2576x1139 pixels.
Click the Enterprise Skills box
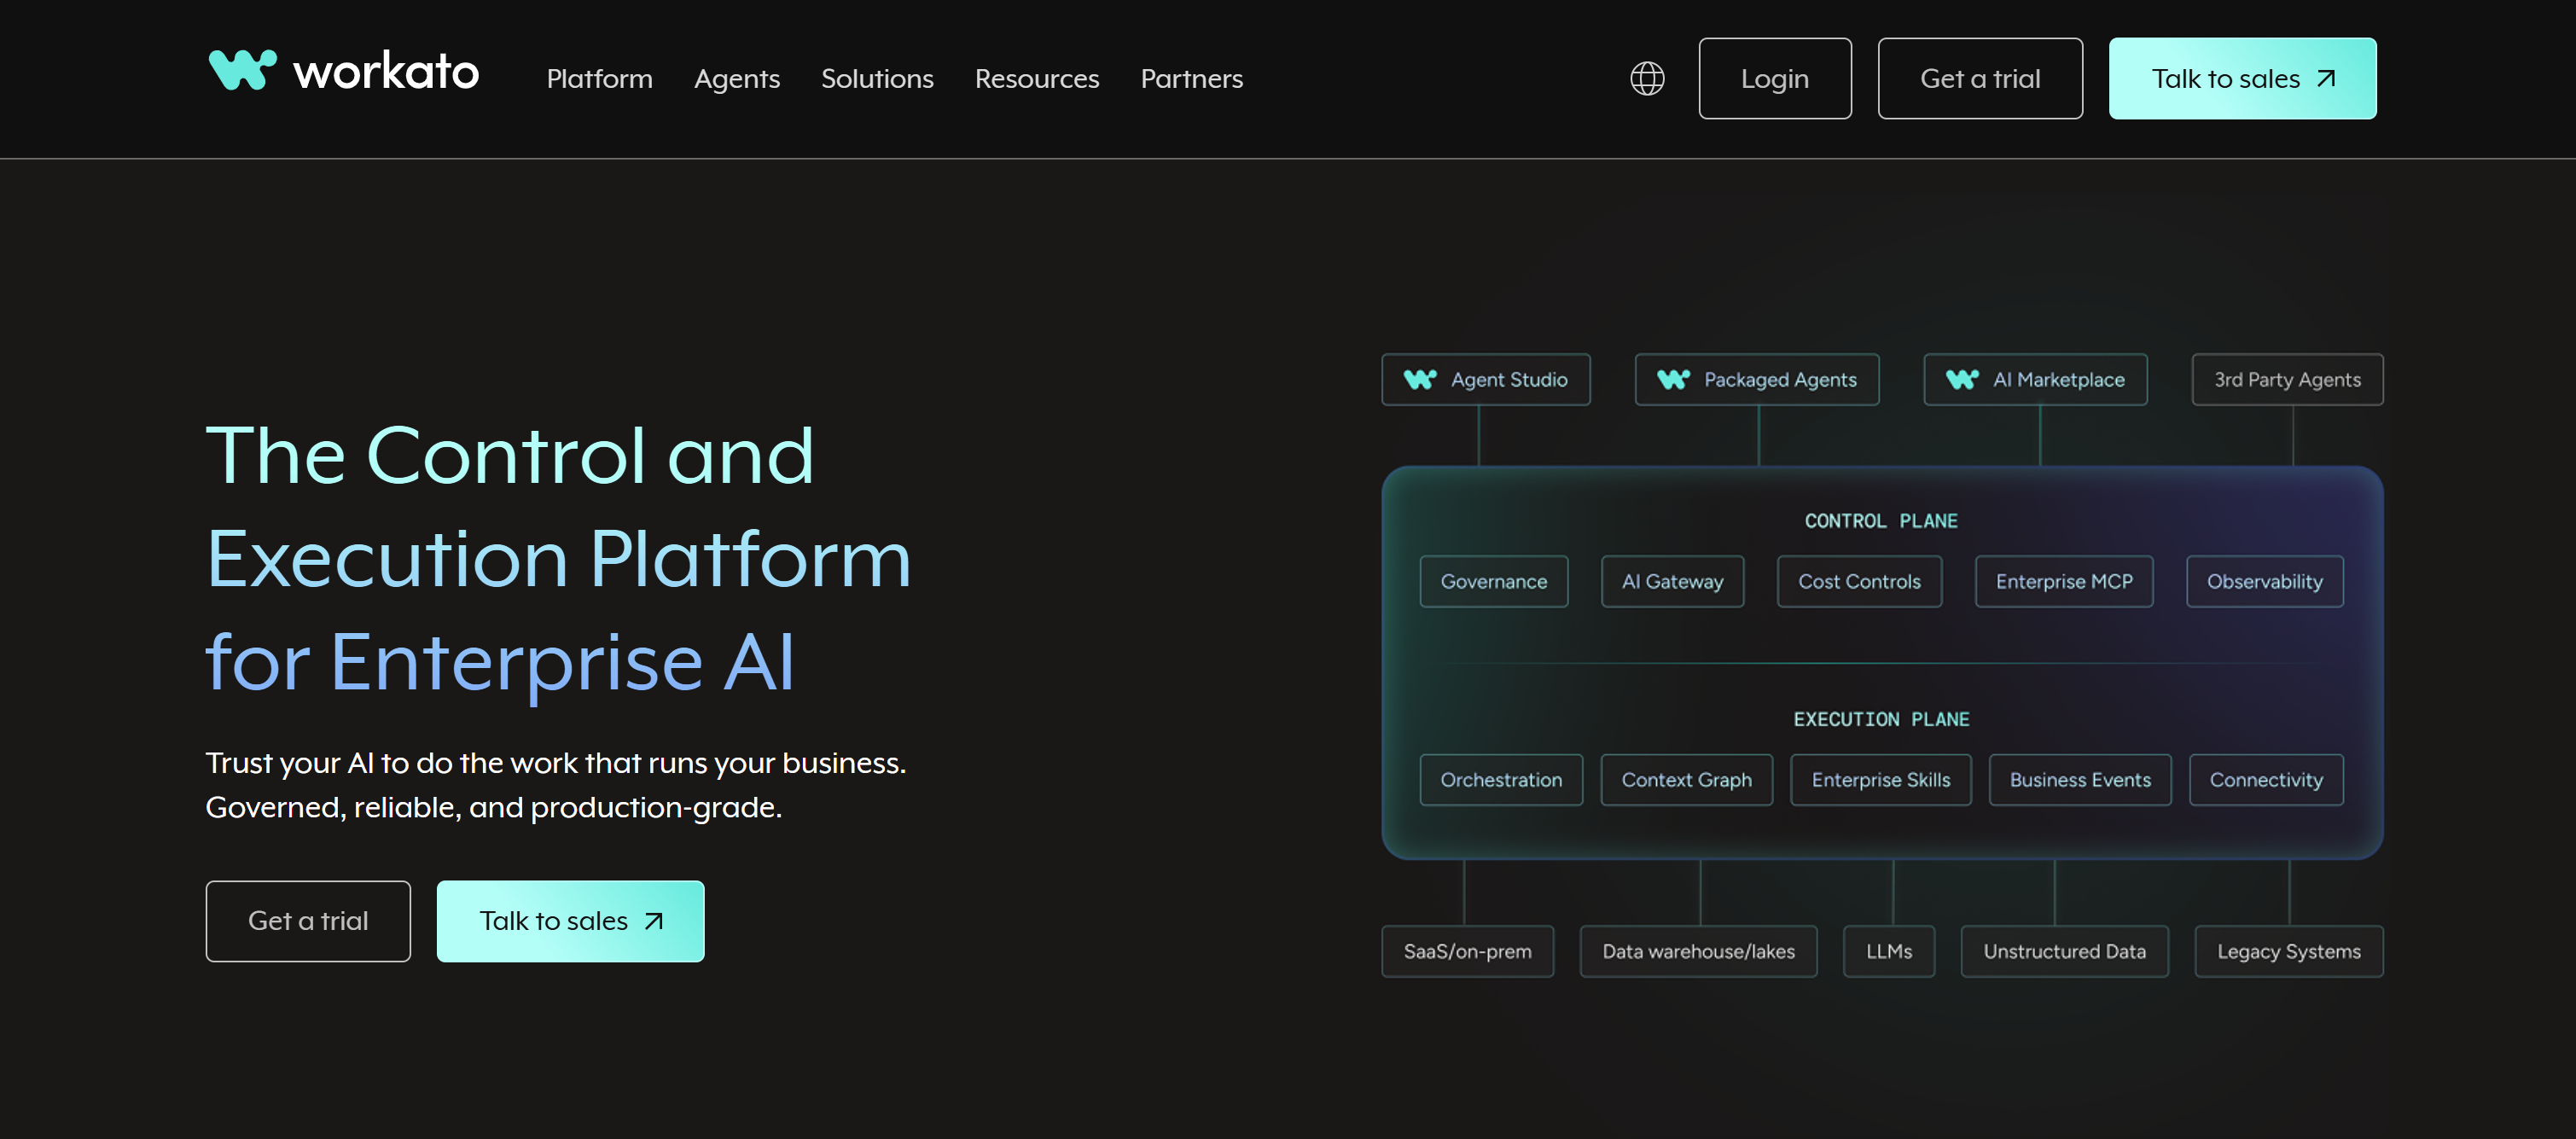coord(1881,779)
